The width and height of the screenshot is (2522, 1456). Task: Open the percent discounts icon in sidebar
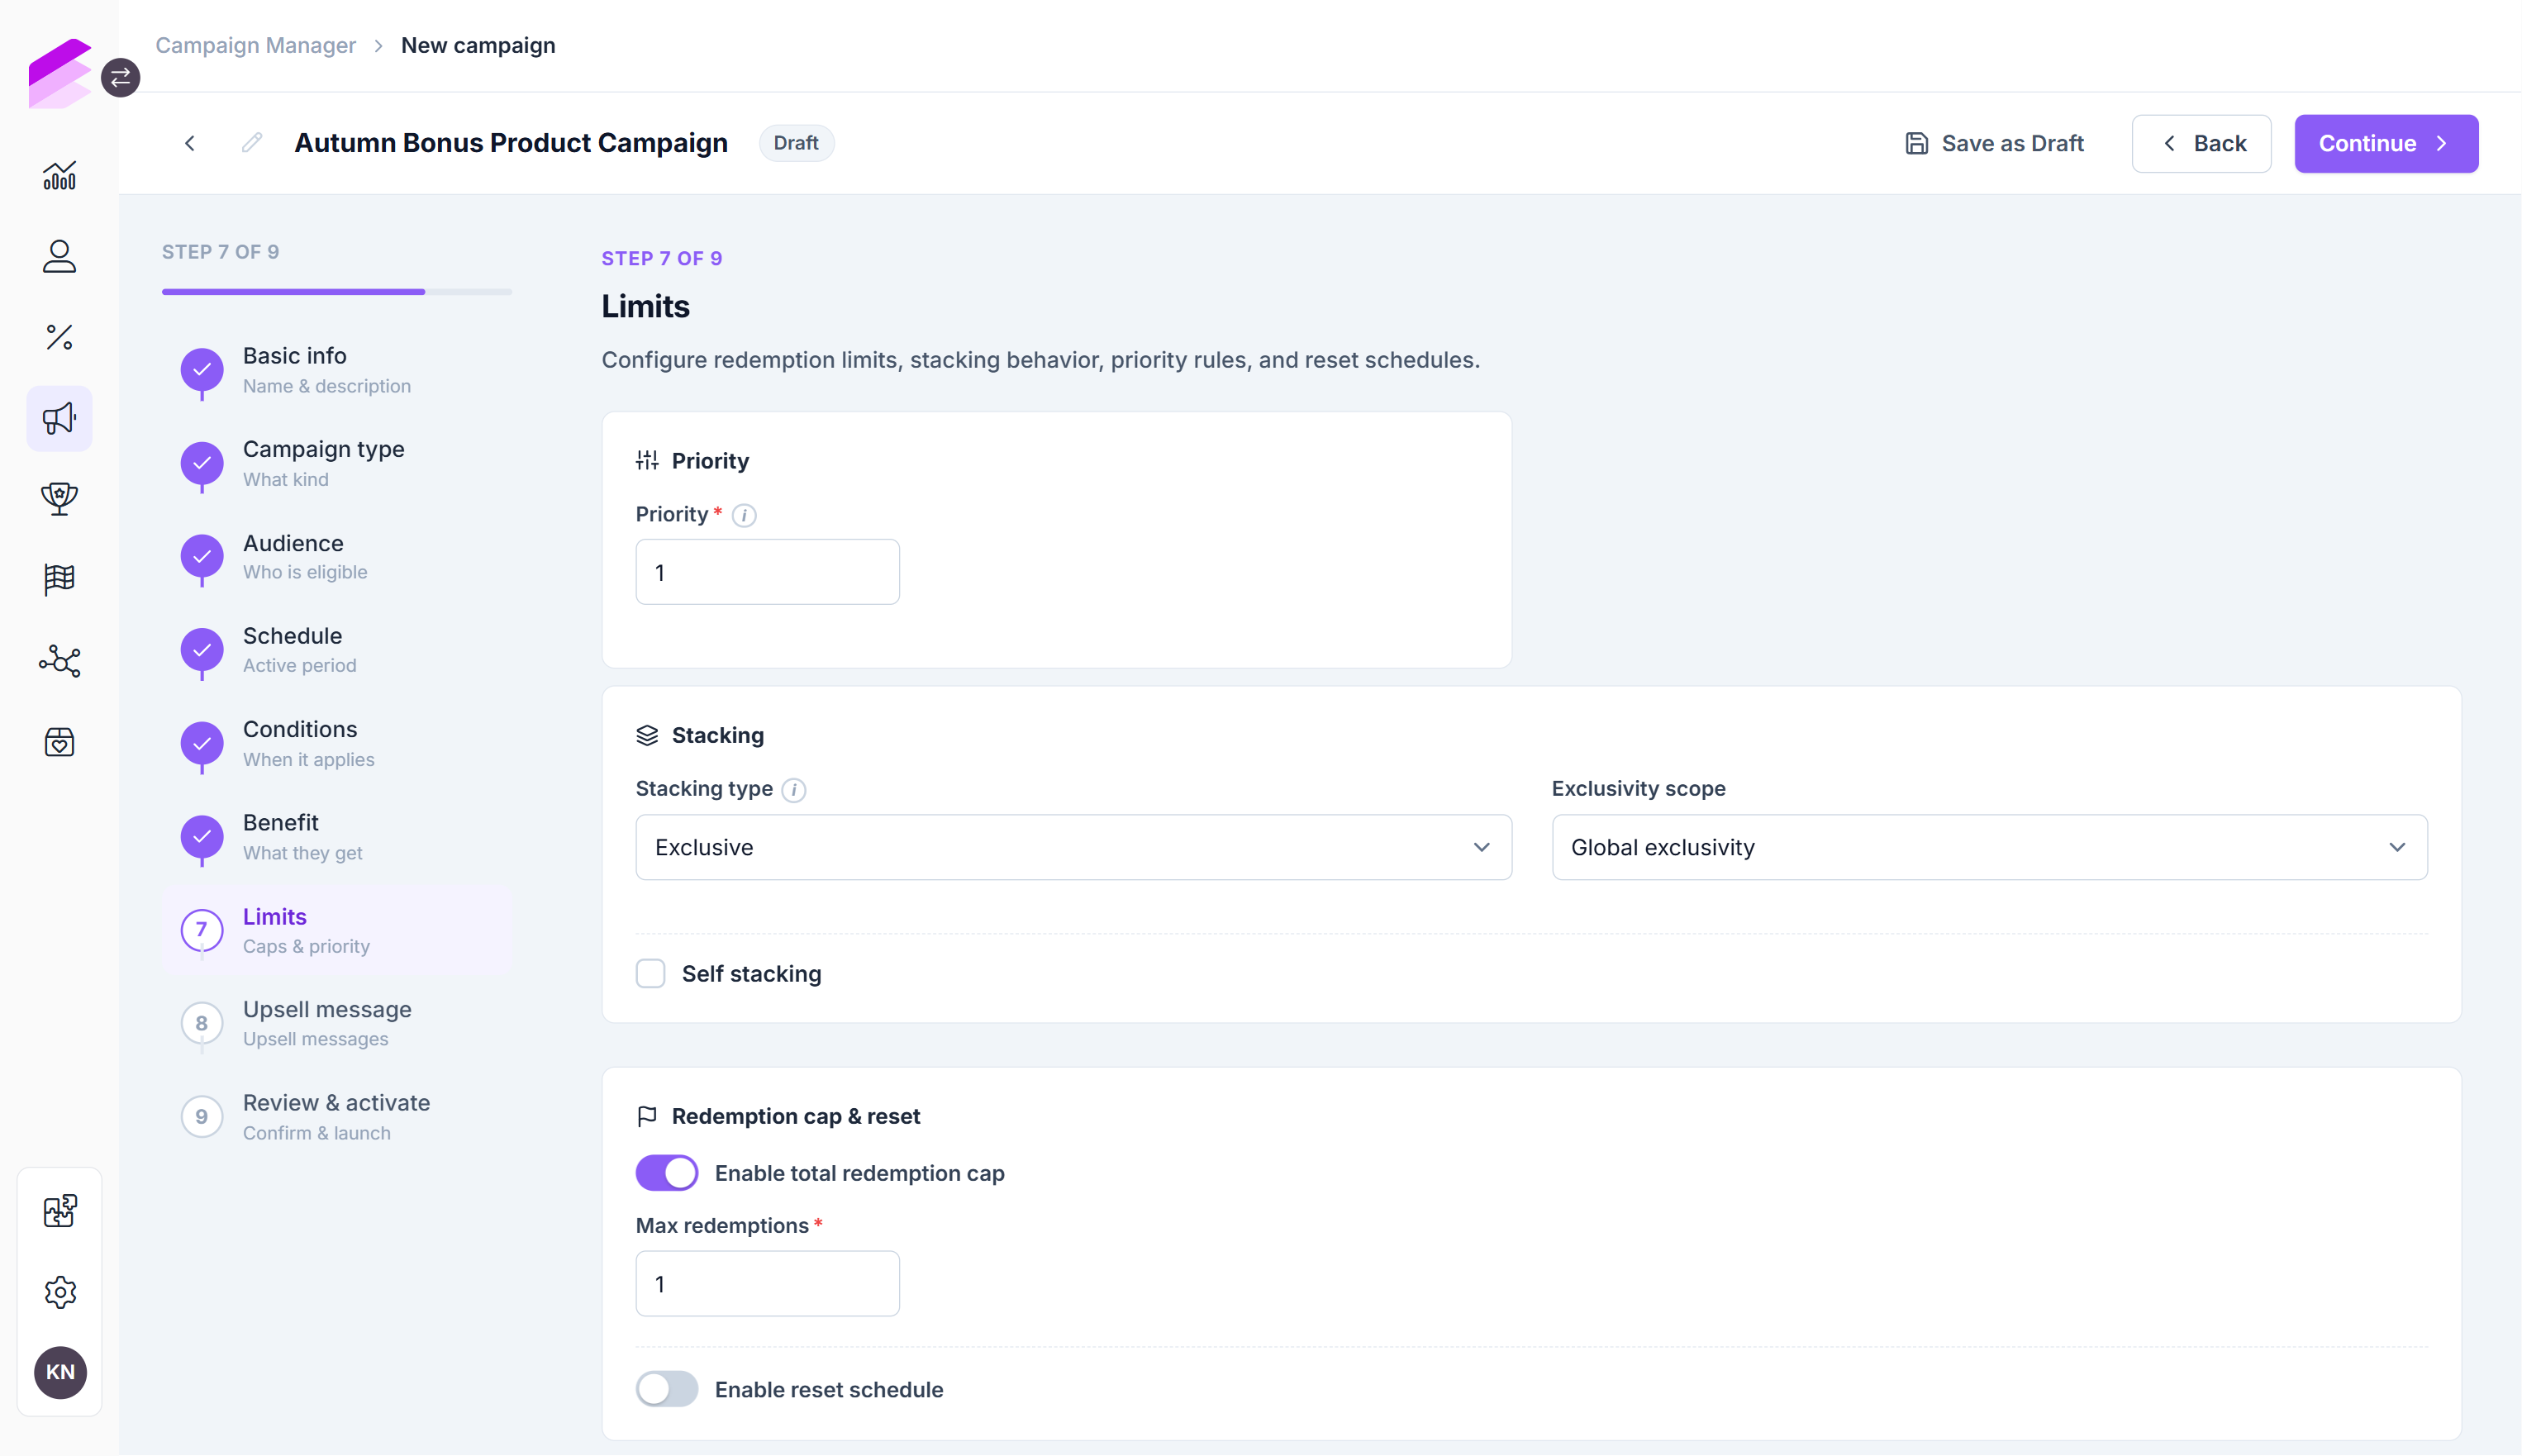click(x=59, y=337)
